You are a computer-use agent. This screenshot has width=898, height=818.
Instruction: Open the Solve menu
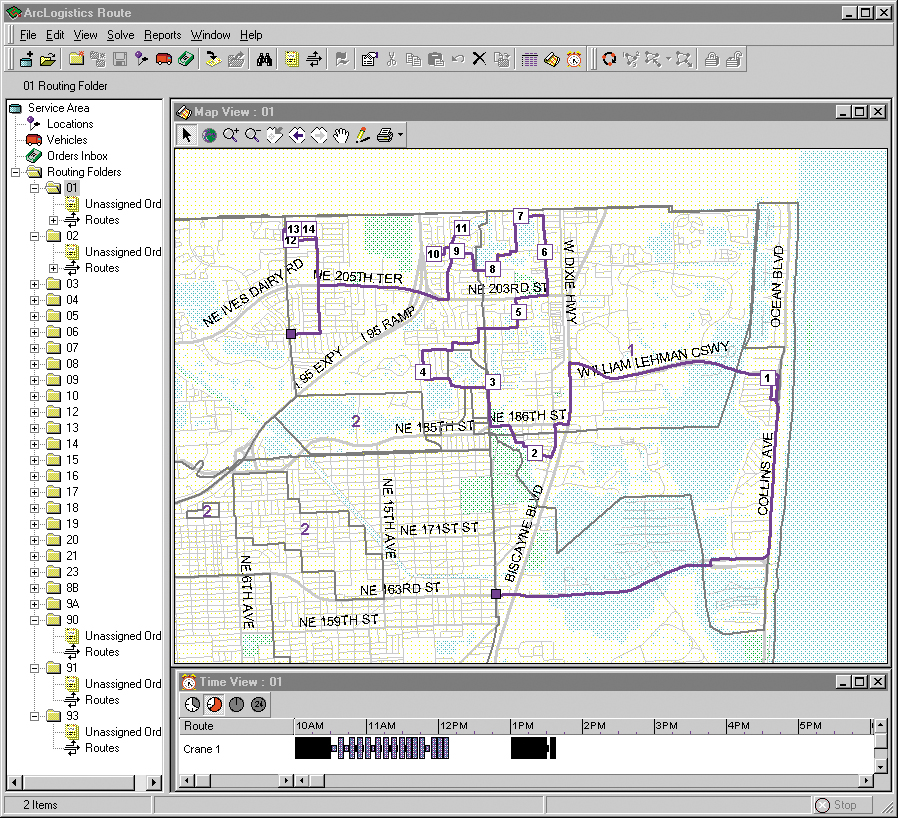[120, 35]
